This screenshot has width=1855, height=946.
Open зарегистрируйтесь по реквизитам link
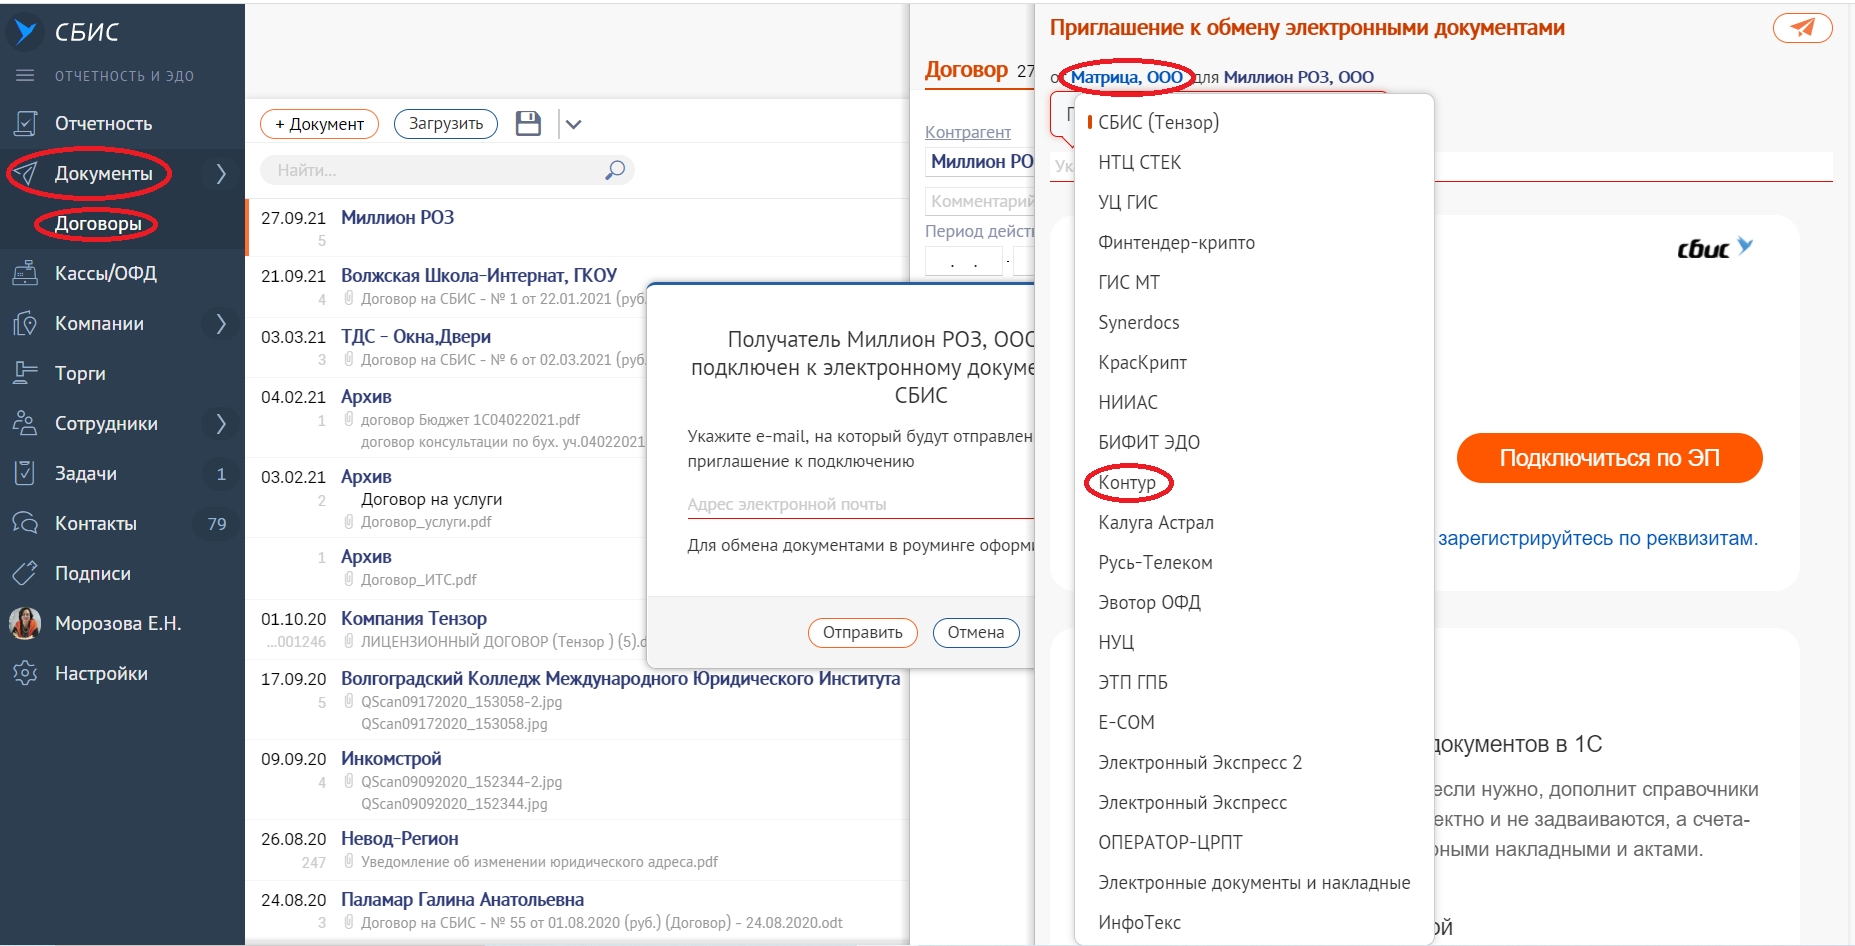[1597, 538]
